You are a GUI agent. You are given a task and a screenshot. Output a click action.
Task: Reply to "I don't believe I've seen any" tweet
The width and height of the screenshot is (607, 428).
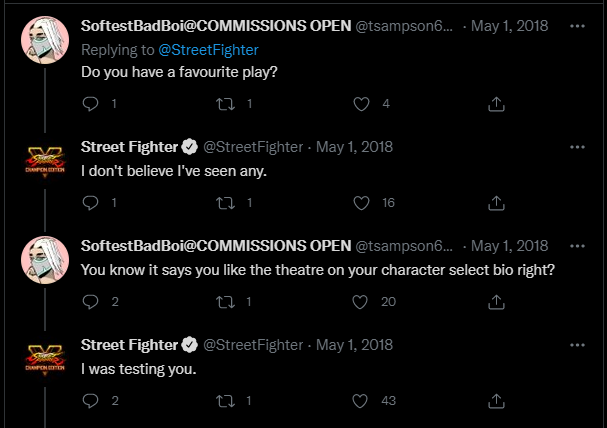[90, 202]
